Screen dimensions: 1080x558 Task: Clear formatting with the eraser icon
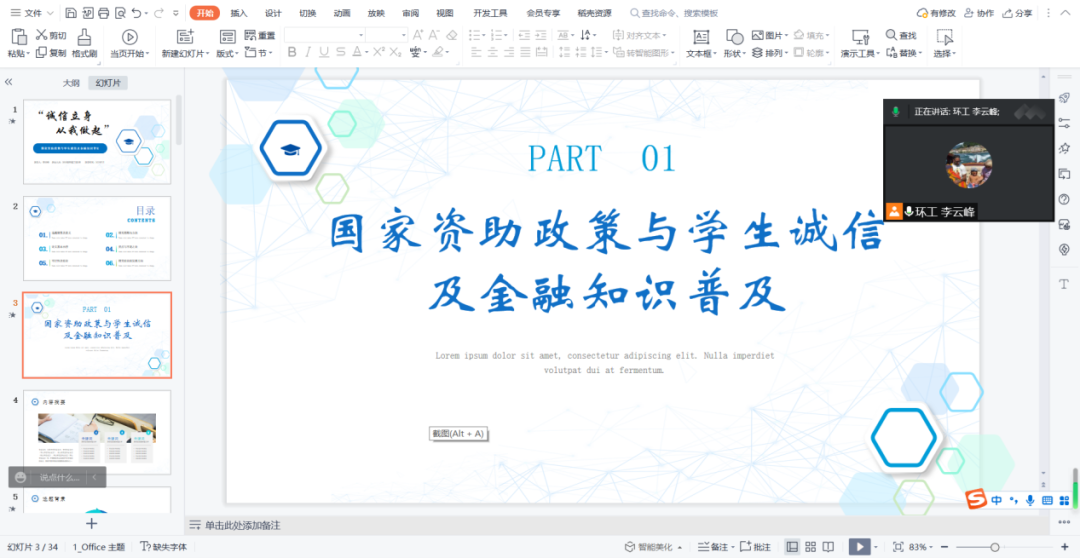pyautogui.click(x=452, y=34)
